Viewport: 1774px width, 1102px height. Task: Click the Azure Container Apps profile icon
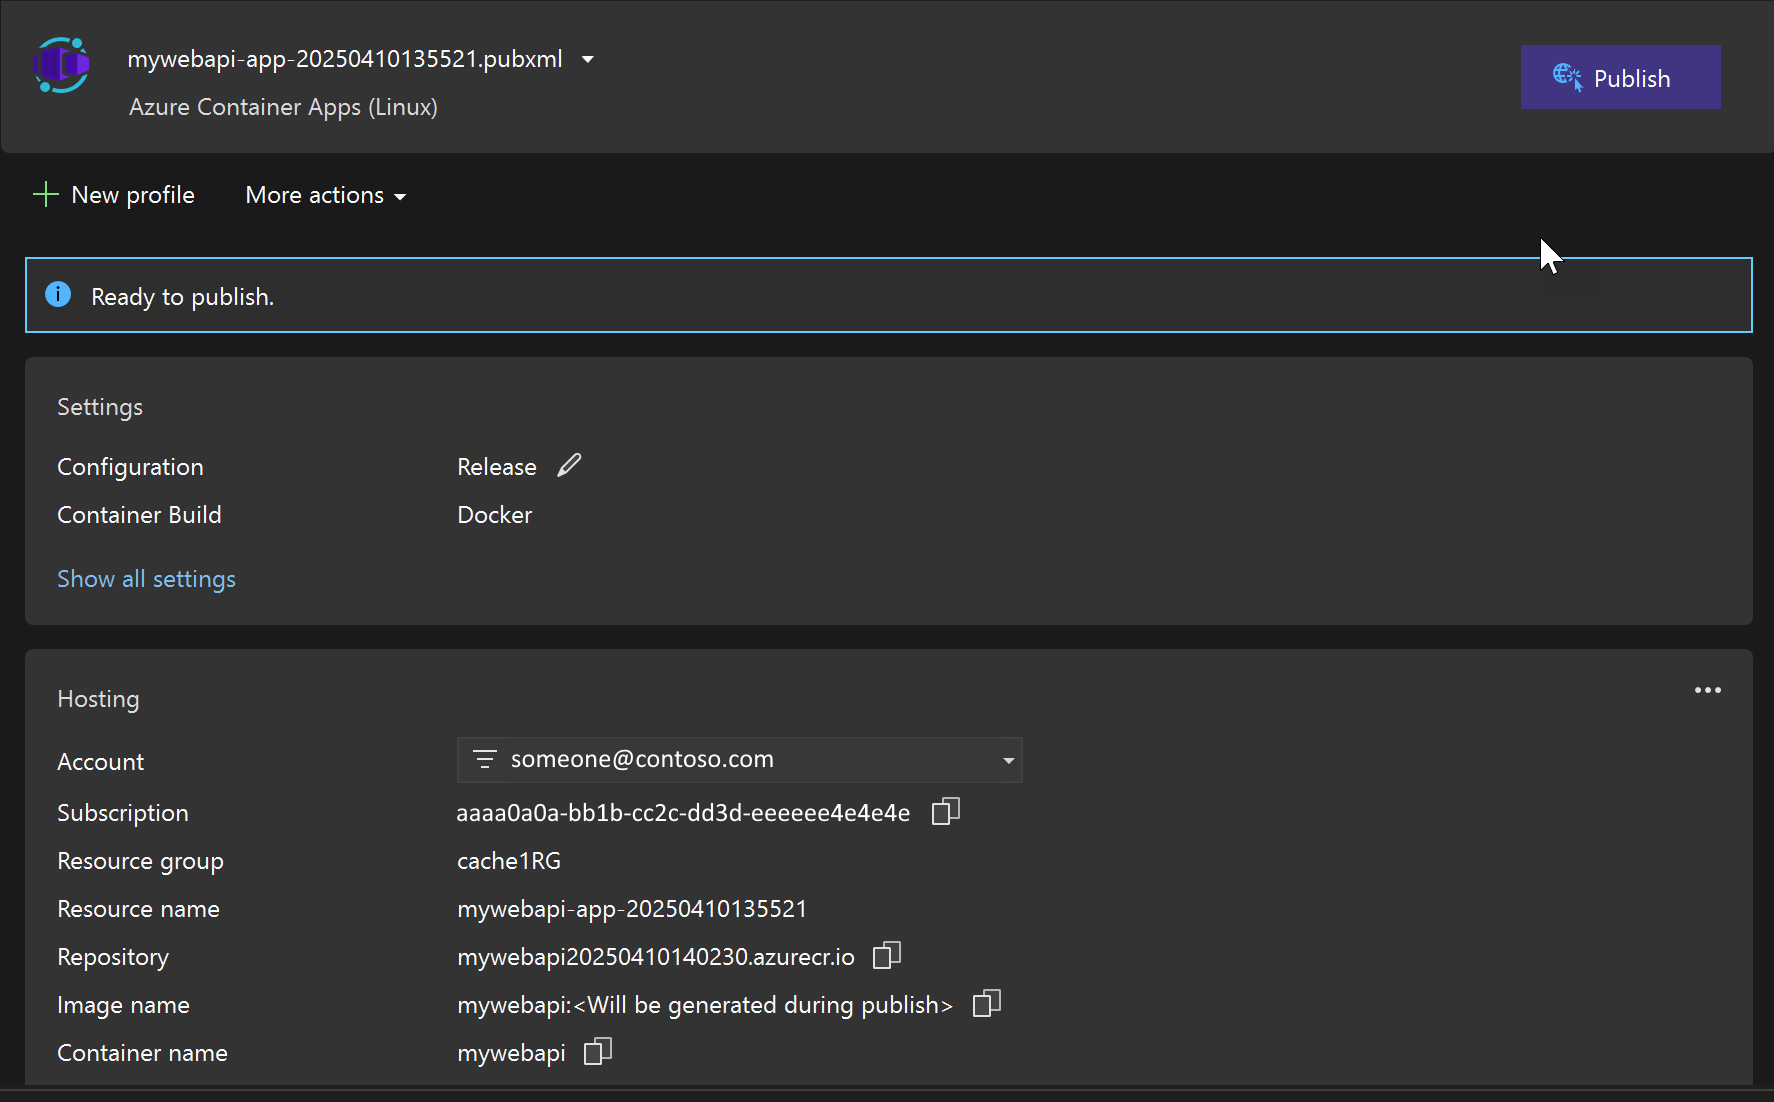(61, 65)
